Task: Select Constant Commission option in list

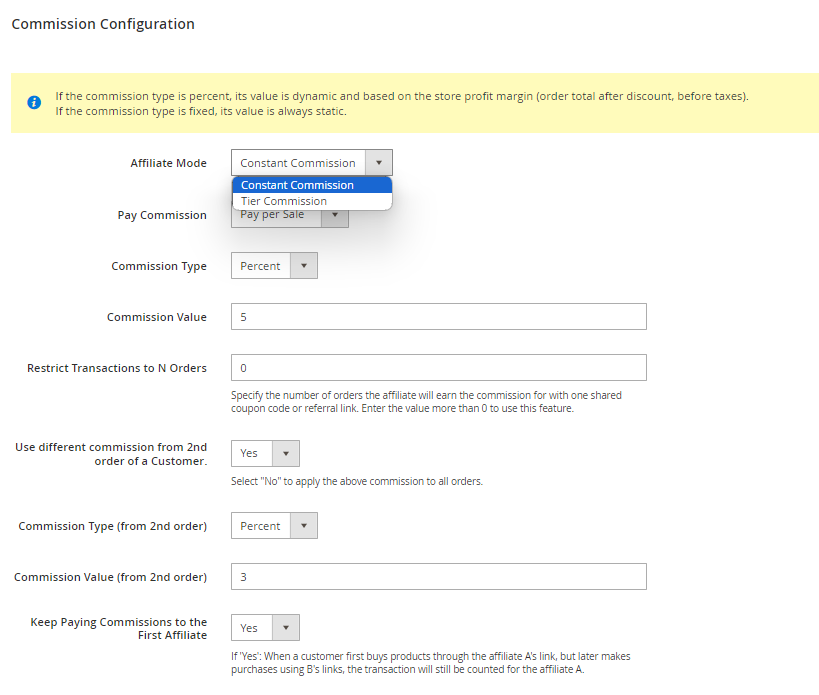Action: 312,185
